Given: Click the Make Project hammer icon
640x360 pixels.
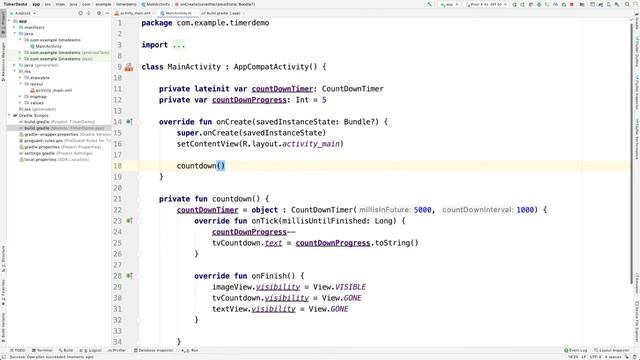Looking at the screenshot, I should 429,4.
